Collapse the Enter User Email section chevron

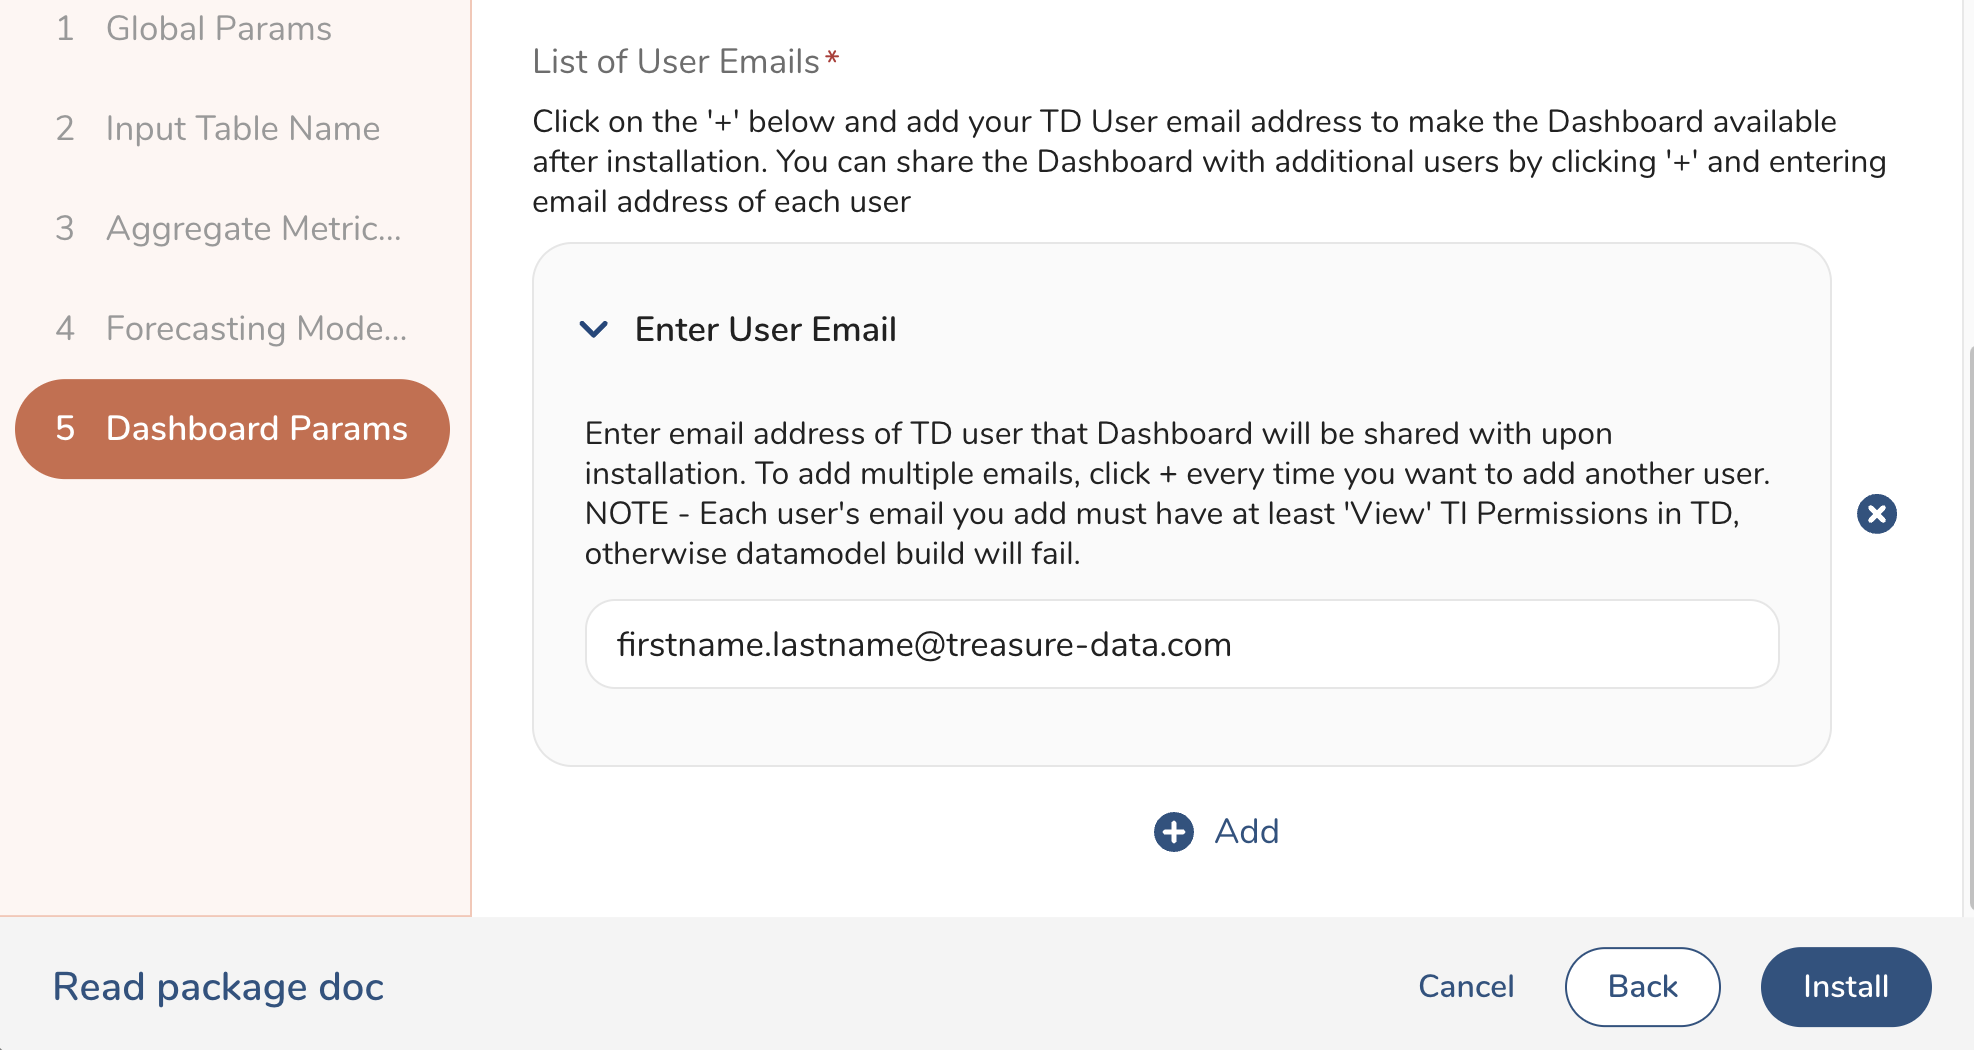point(594,329)
